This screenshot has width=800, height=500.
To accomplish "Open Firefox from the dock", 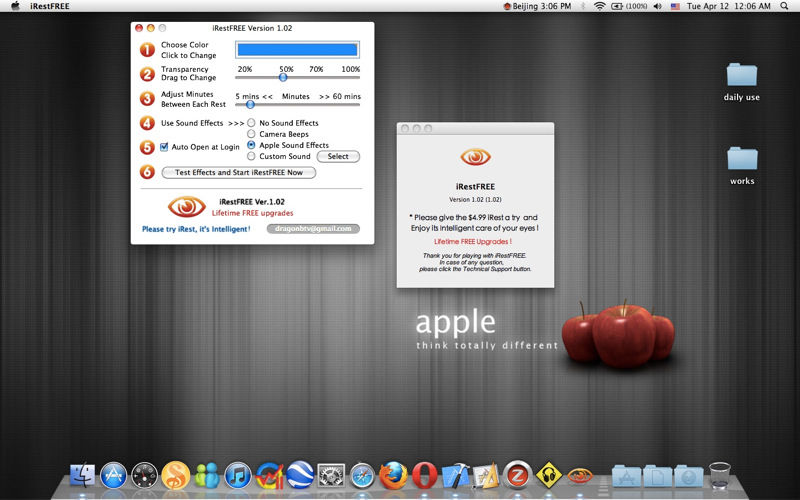I will tap(393, 475).
